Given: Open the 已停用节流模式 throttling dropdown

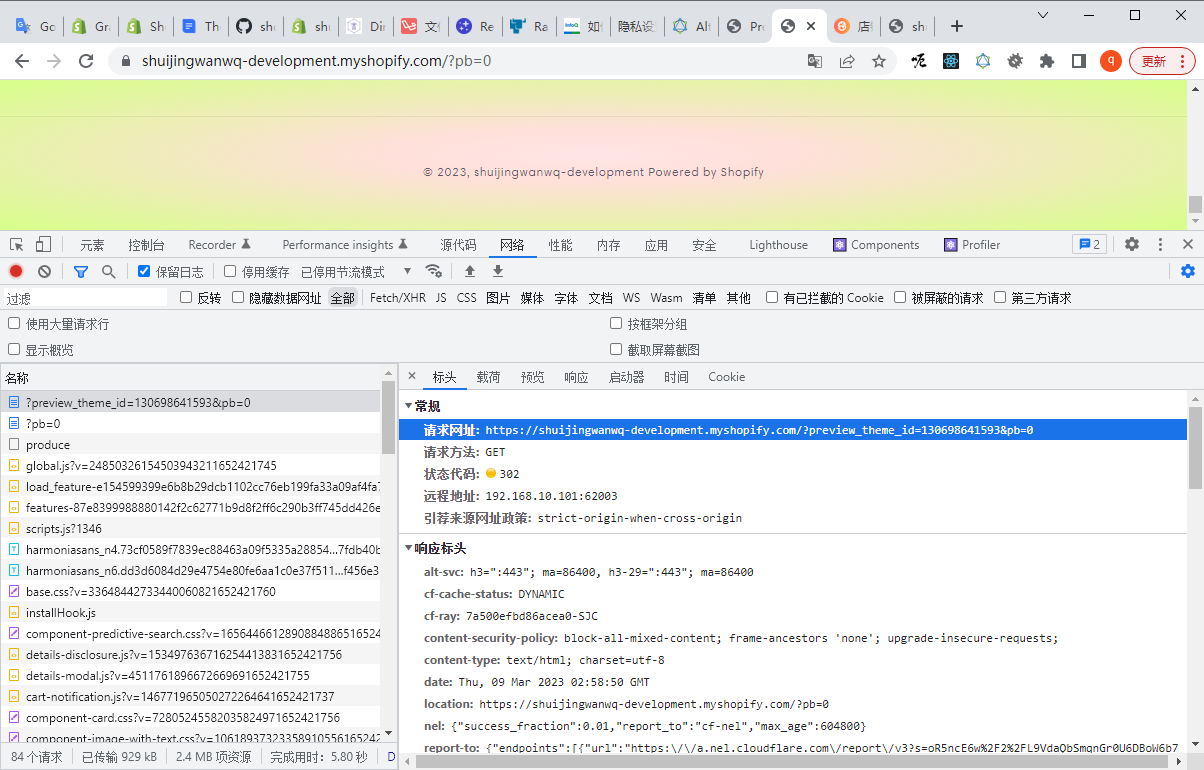Looking at the screenshot, I should point(356,271).
